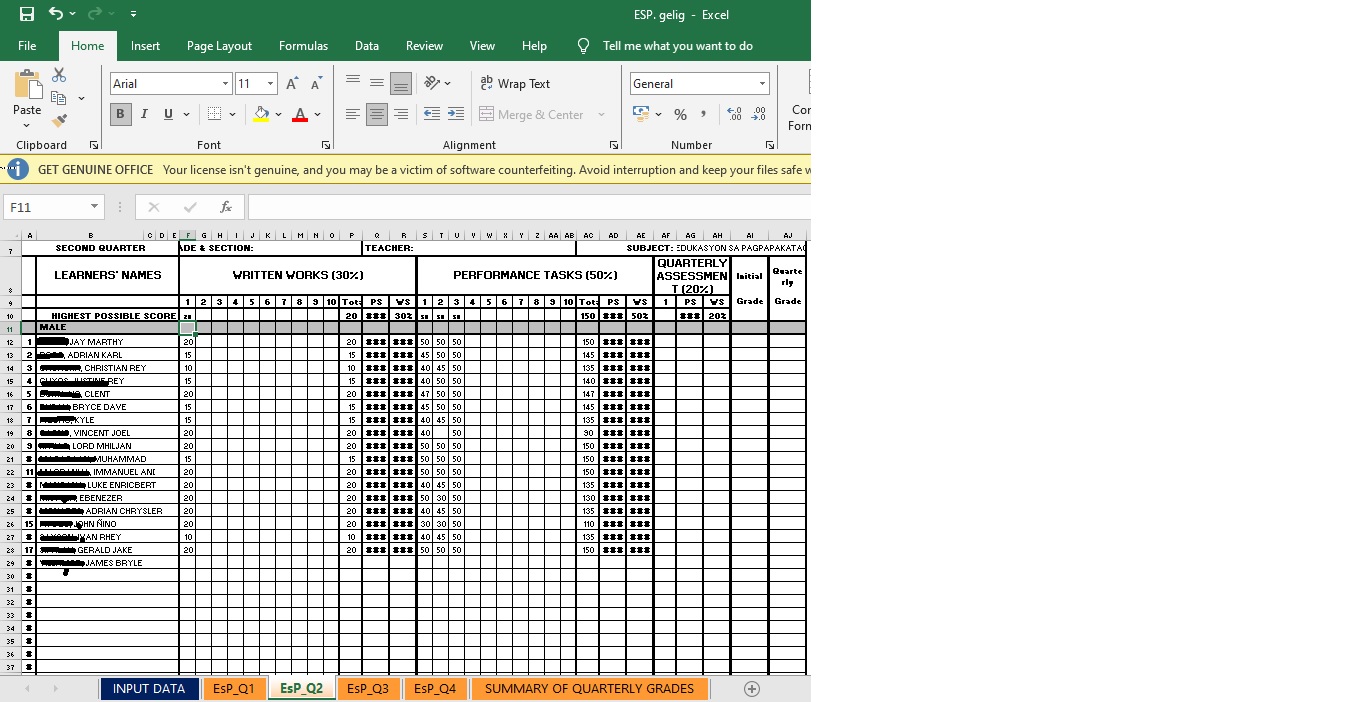
Task: Toggle Wrap Text
Action: [x=515, y=84]
